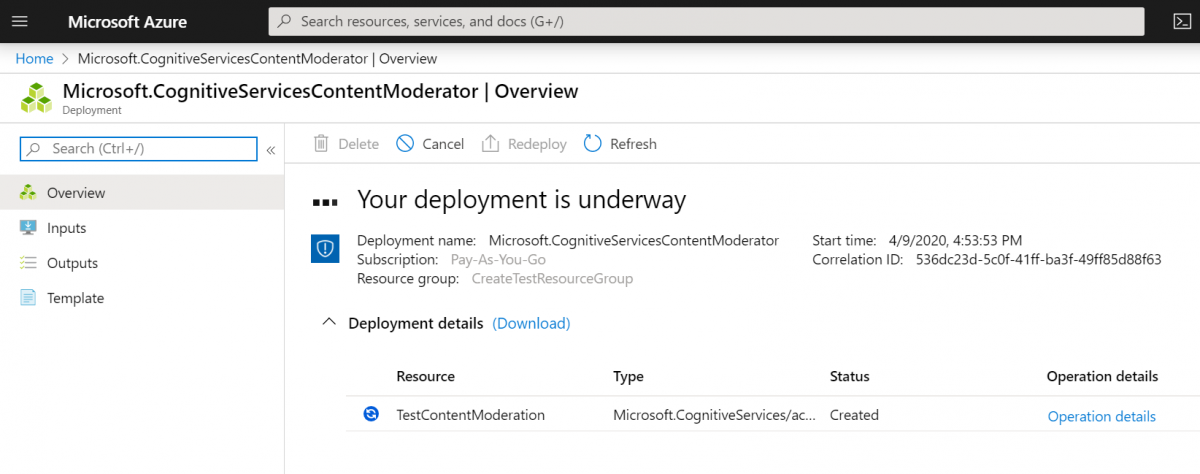1200x474 pixels.
Task: Click the Refresh icon in toolbar
Action: [x=593, y=143]
